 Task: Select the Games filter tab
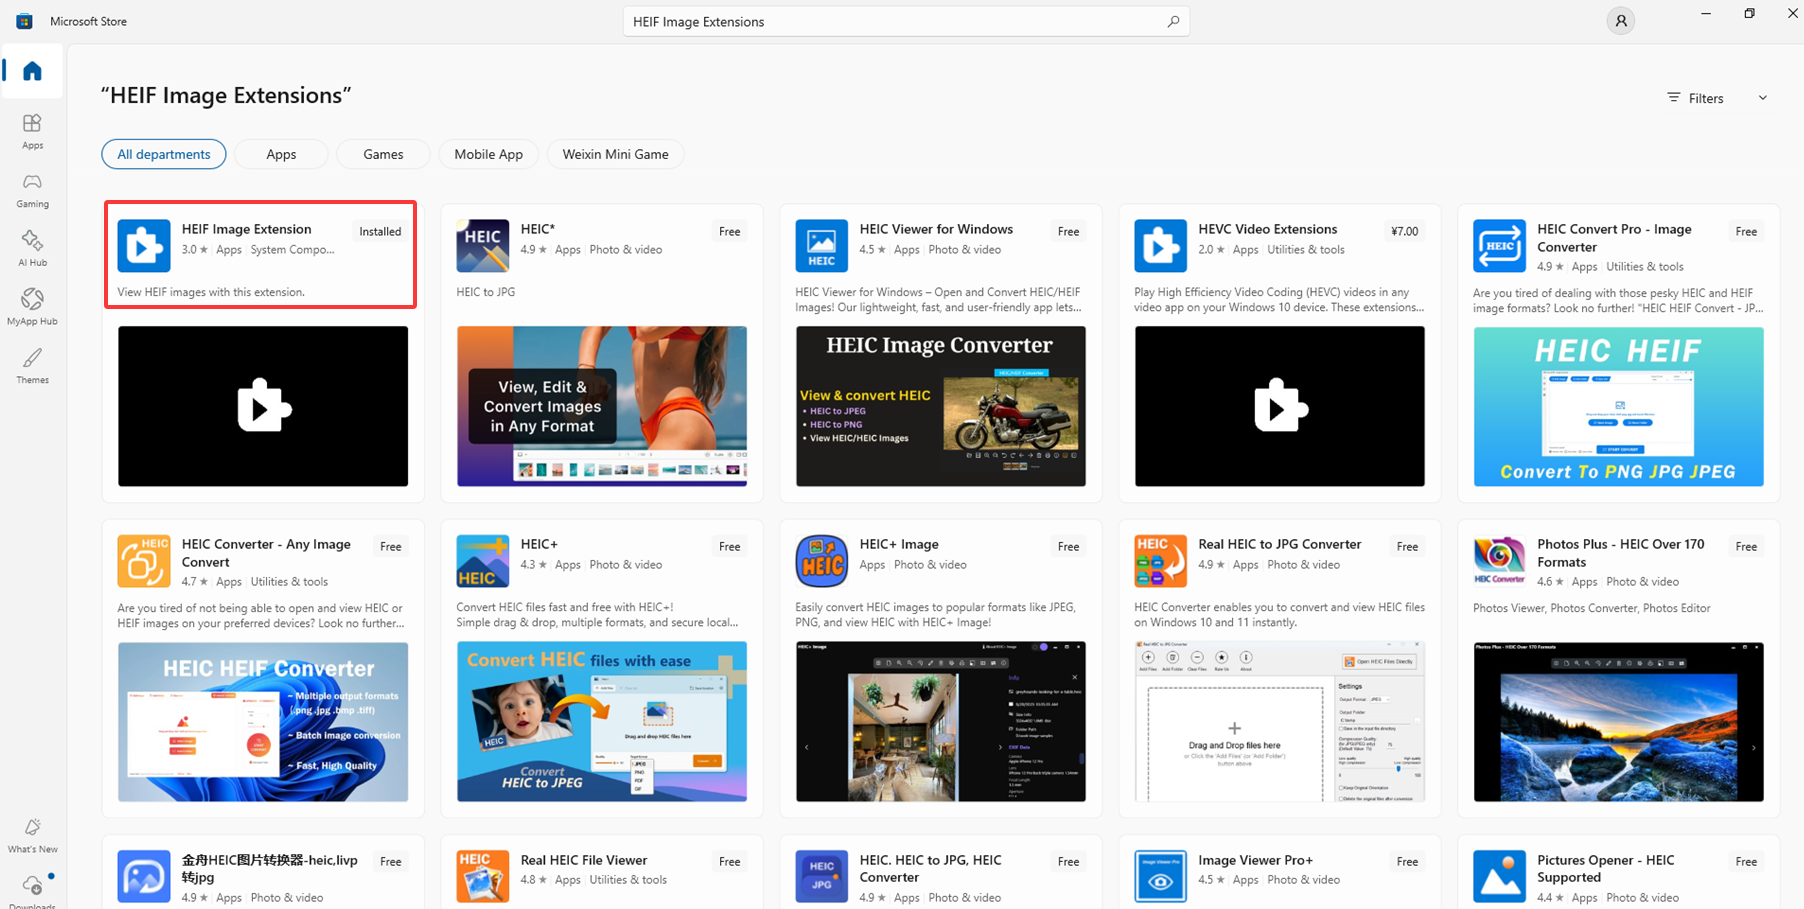tap(383, 154)
